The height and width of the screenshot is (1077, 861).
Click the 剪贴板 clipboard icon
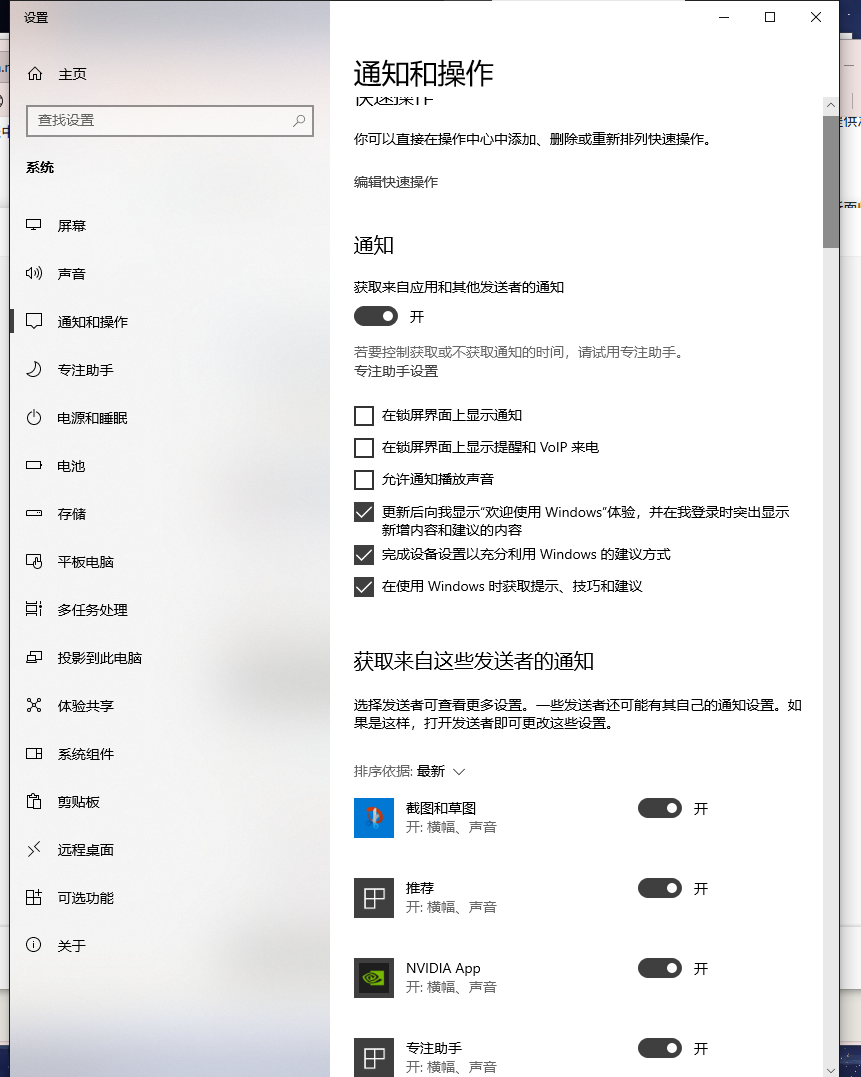pos(34,802)
